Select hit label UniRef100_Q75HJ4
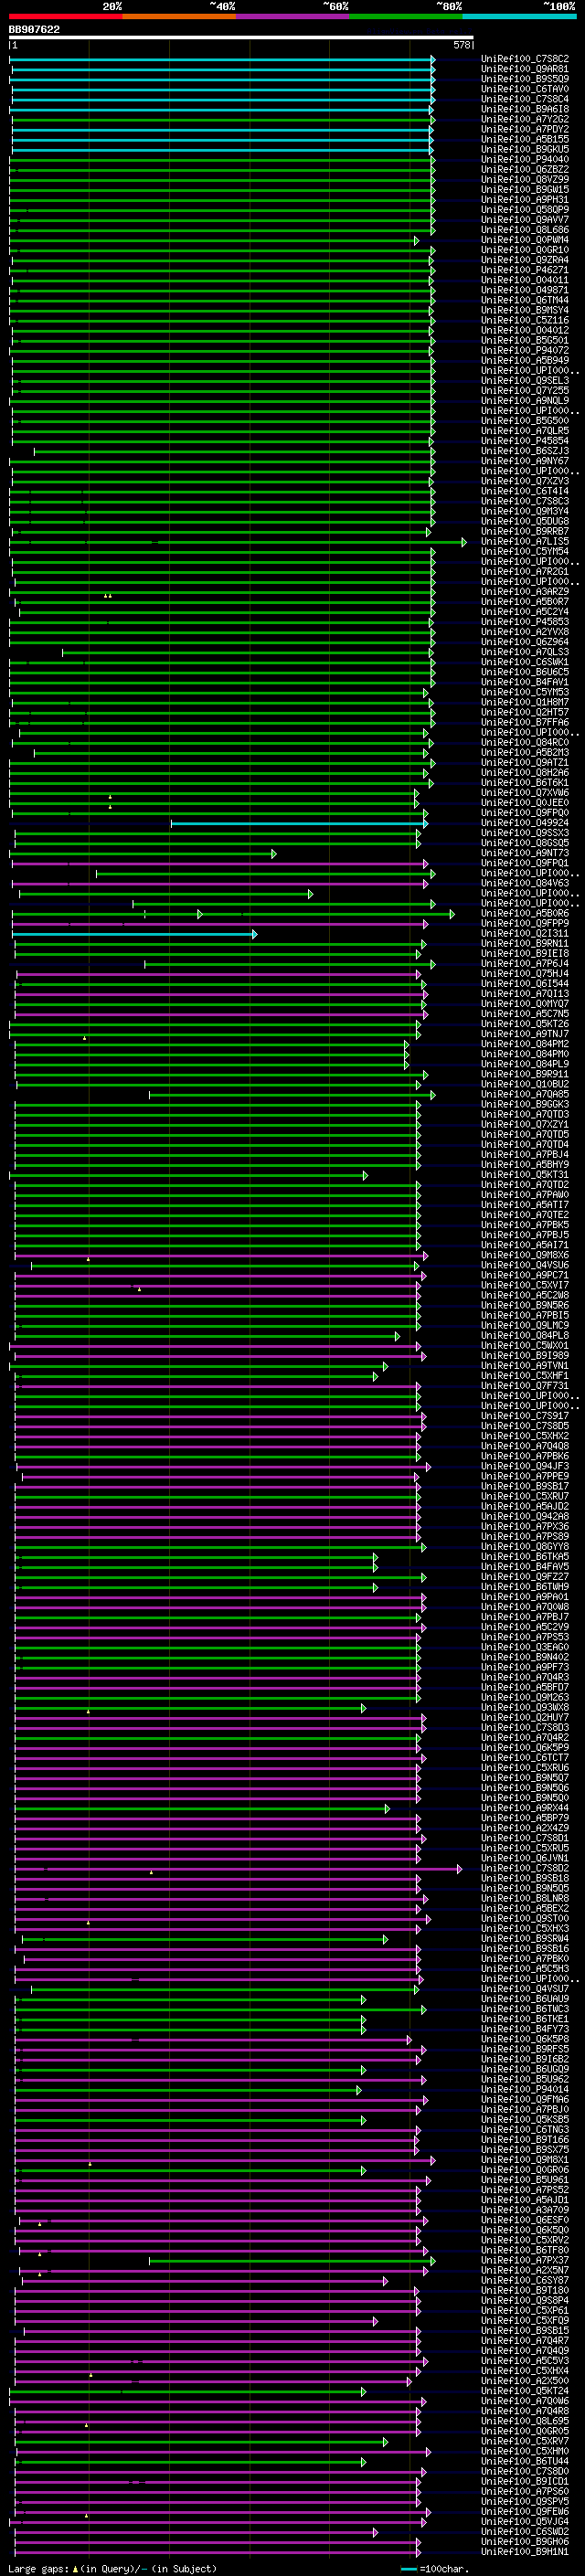 coord(525,973)
